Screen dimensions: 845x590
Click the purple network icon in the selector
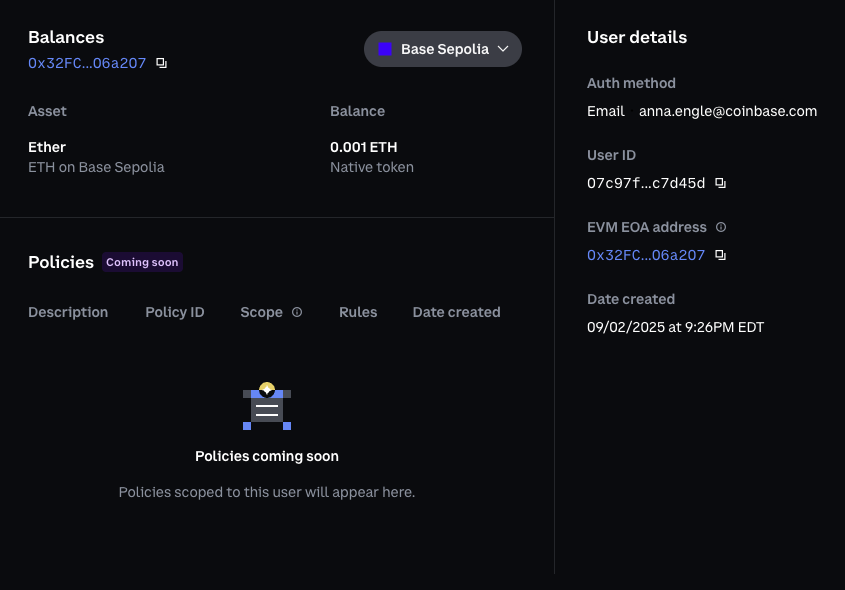coord(386,48)
